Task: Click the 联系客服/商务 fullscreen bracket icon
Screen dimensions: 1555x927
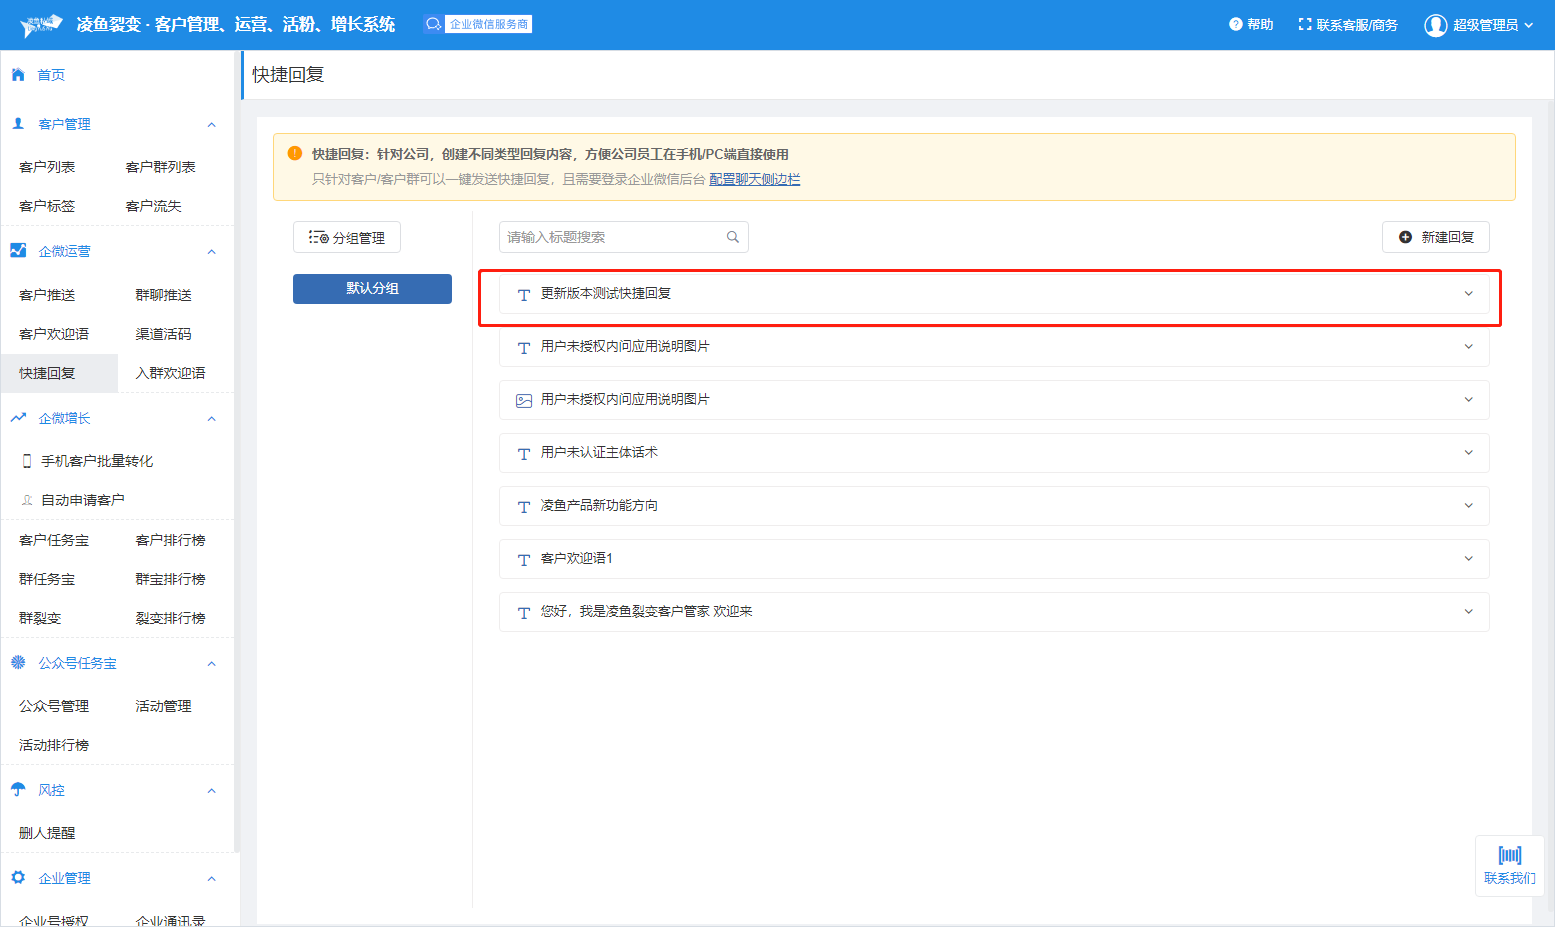Action: coord(1304,25)
